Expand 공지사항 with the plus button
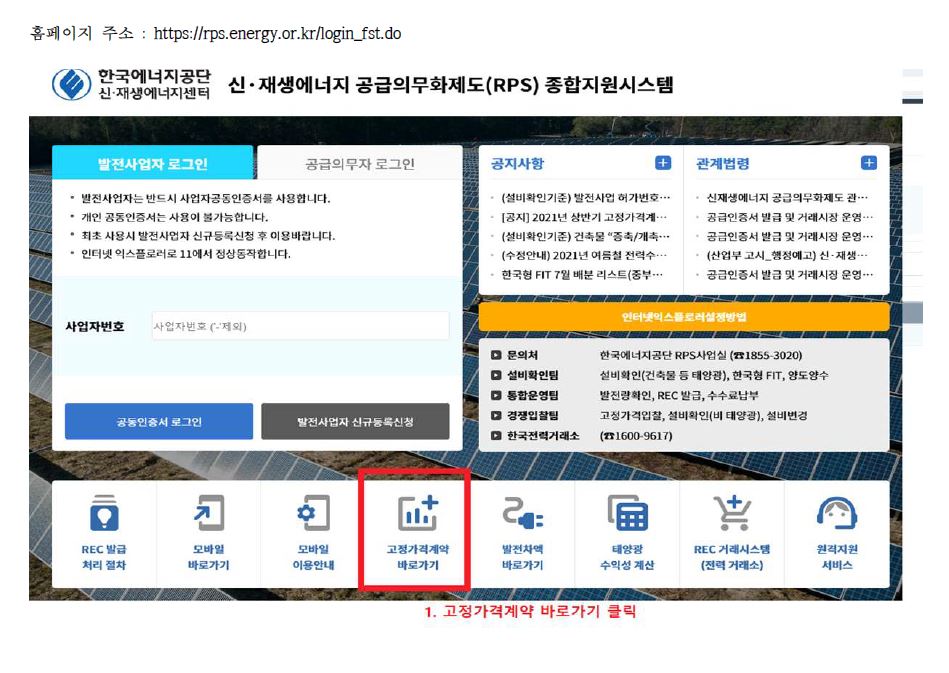Image resolution: width=949 pixels, height=673 pixels. pos(663,163)
